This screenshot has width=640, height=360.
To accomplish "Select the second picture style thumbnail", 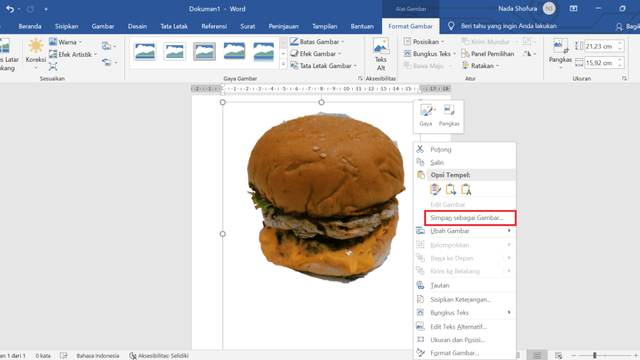I will click(175, 51).
